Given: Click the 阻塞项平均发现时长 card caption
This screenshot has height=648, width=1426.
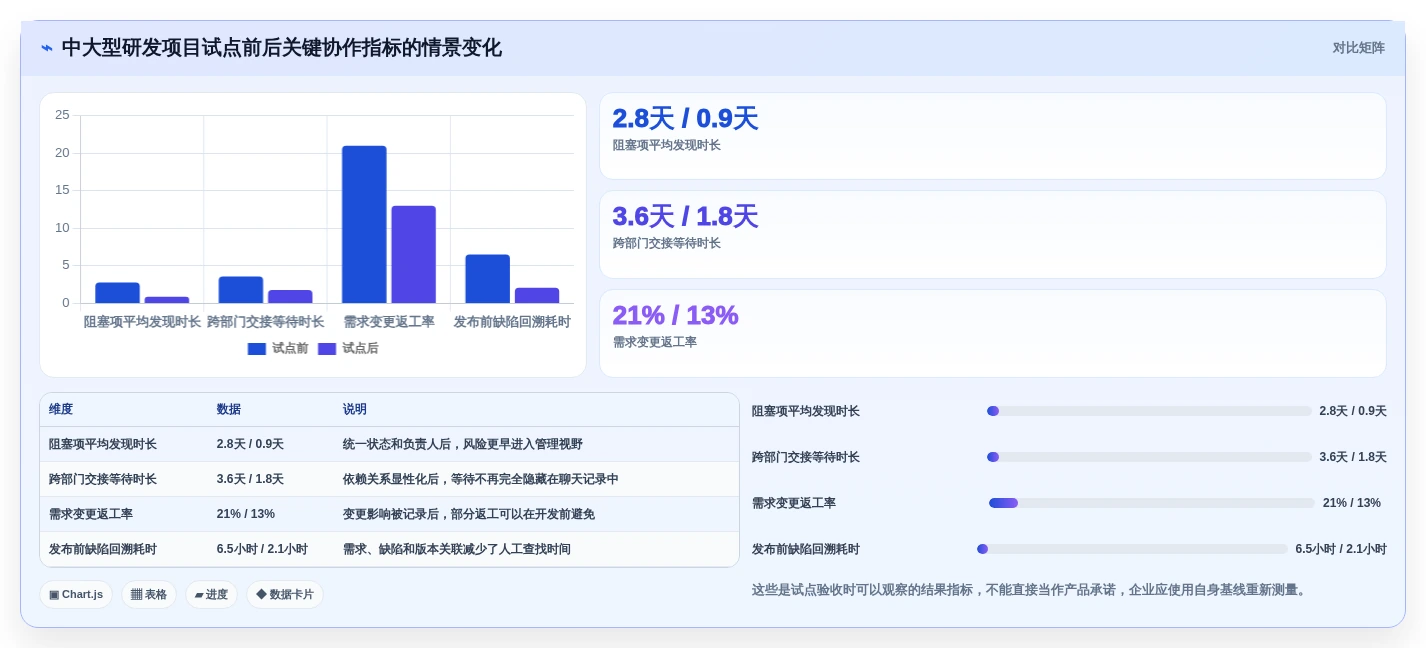Looking at the screenshot, I should click(666, 145).
